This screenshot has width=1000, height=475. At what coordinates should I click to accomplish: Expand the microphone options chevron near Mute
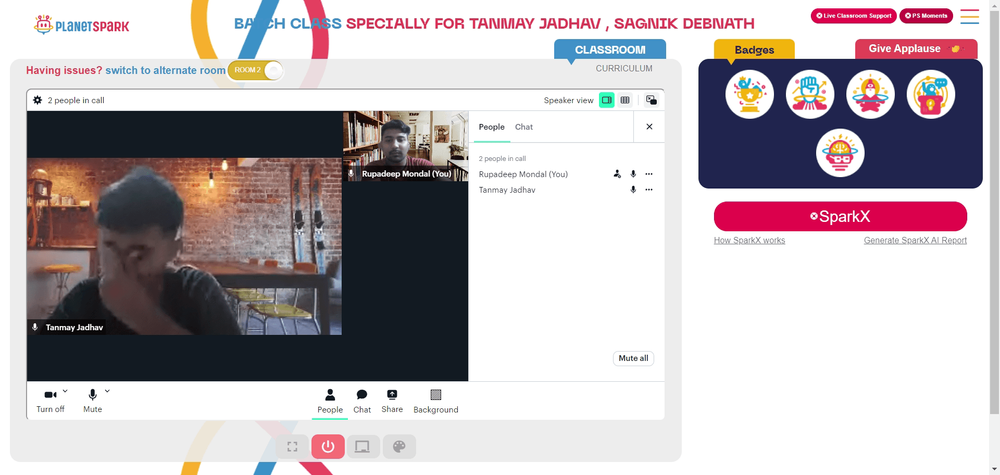(107, 391)
